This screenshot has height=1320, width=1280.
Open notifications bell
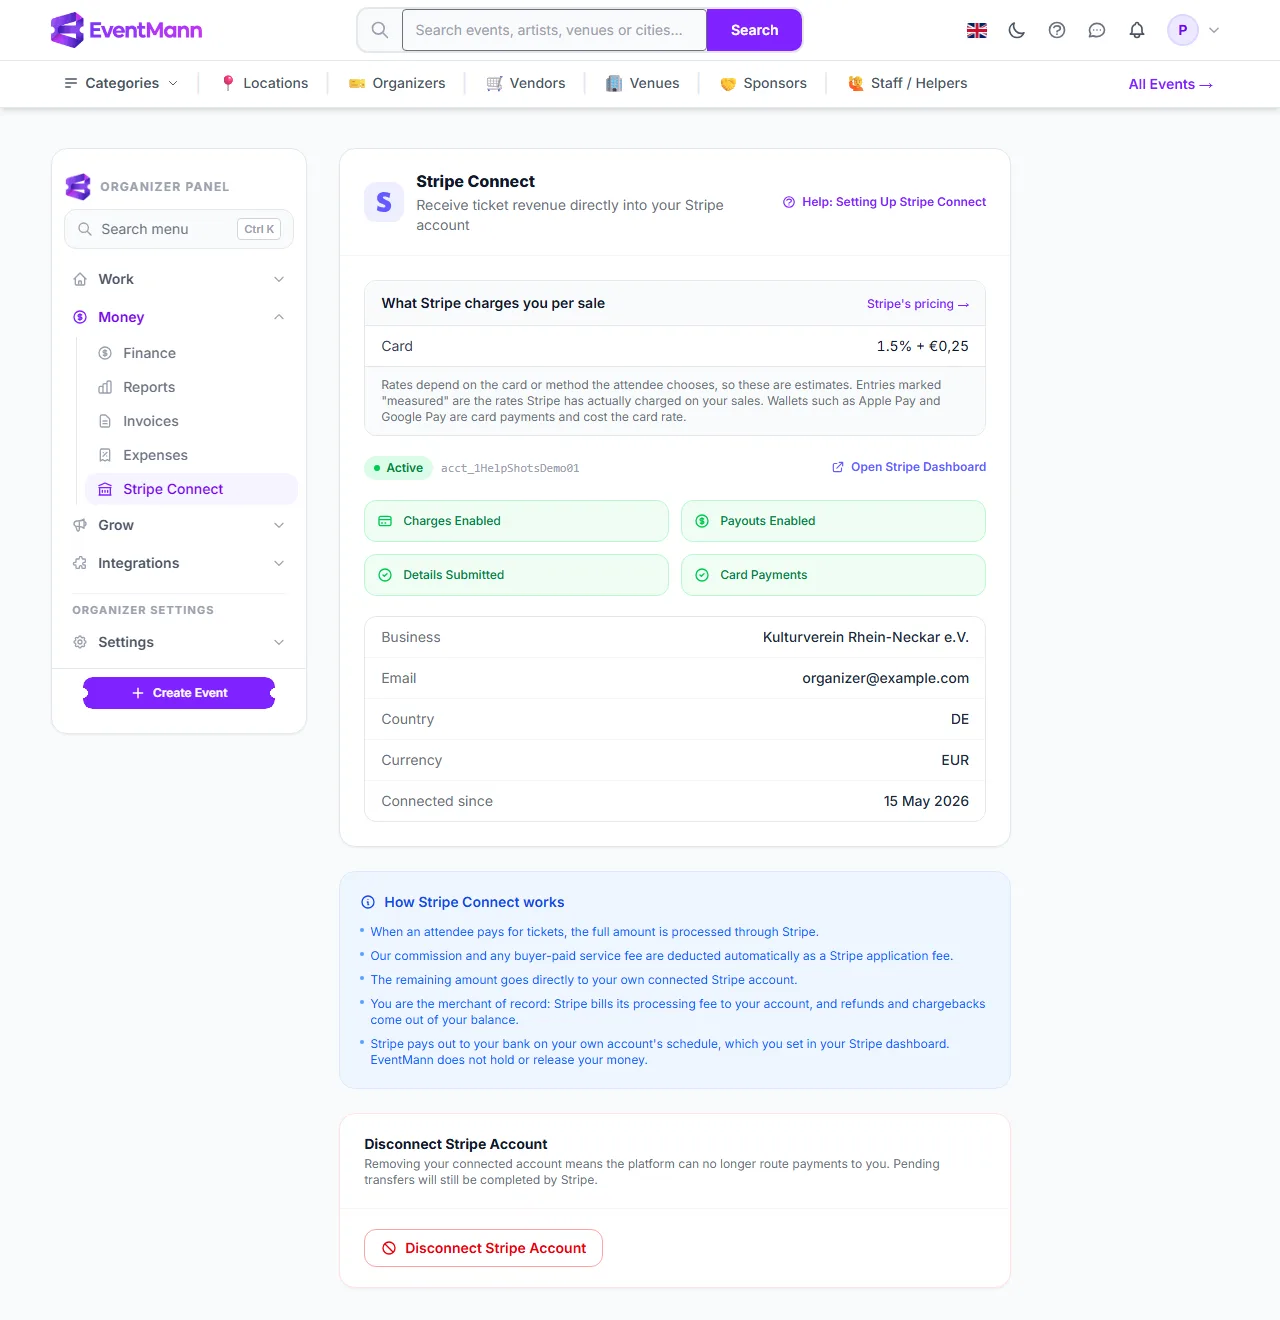[x=1137, y=30]
